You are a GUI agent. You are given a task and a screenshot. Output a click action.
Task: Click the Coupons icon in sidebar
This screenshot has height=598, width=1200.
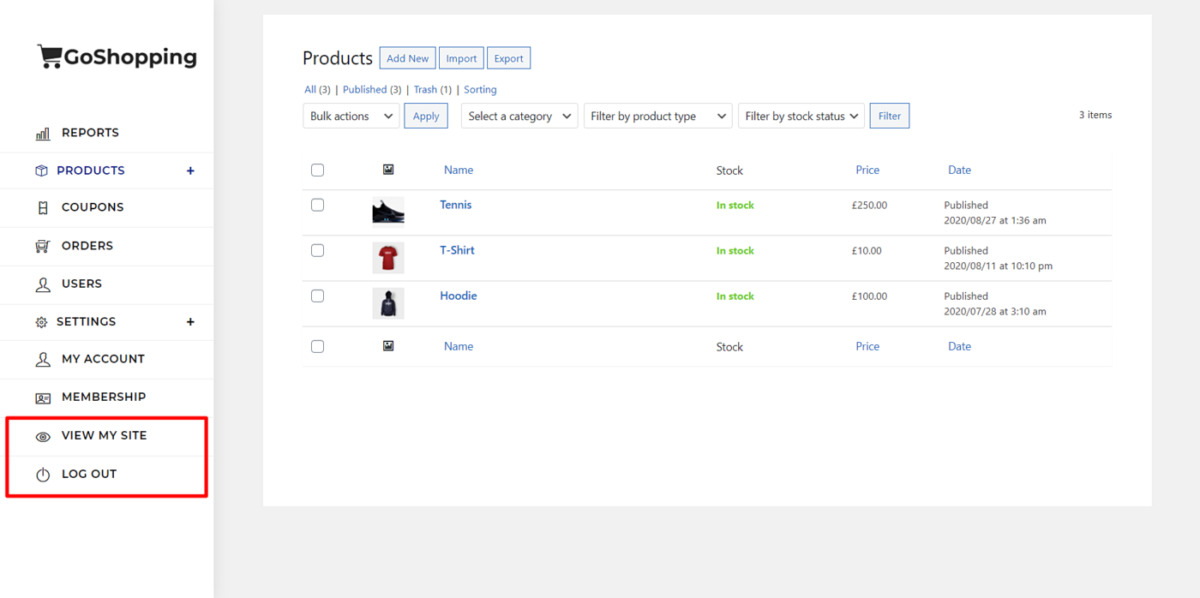[42, 208]
